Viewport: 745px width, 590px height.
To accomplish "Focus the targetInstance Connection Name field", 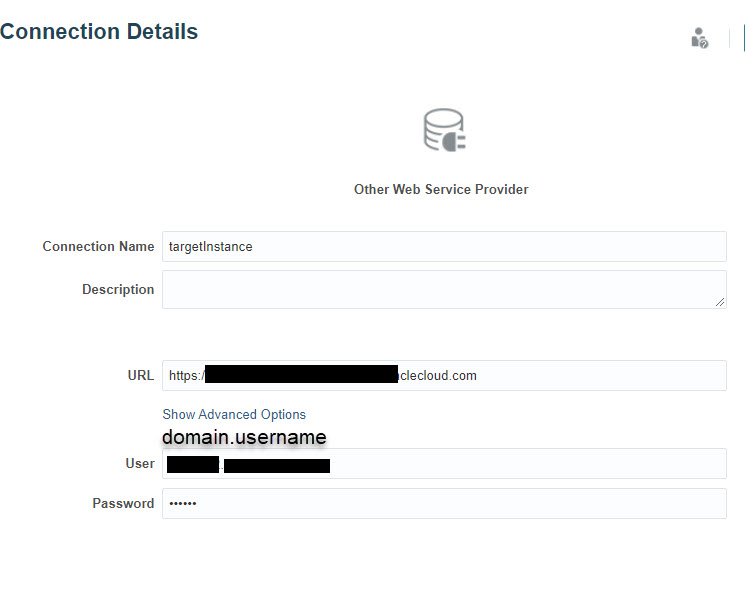I will tap(444, 247).
